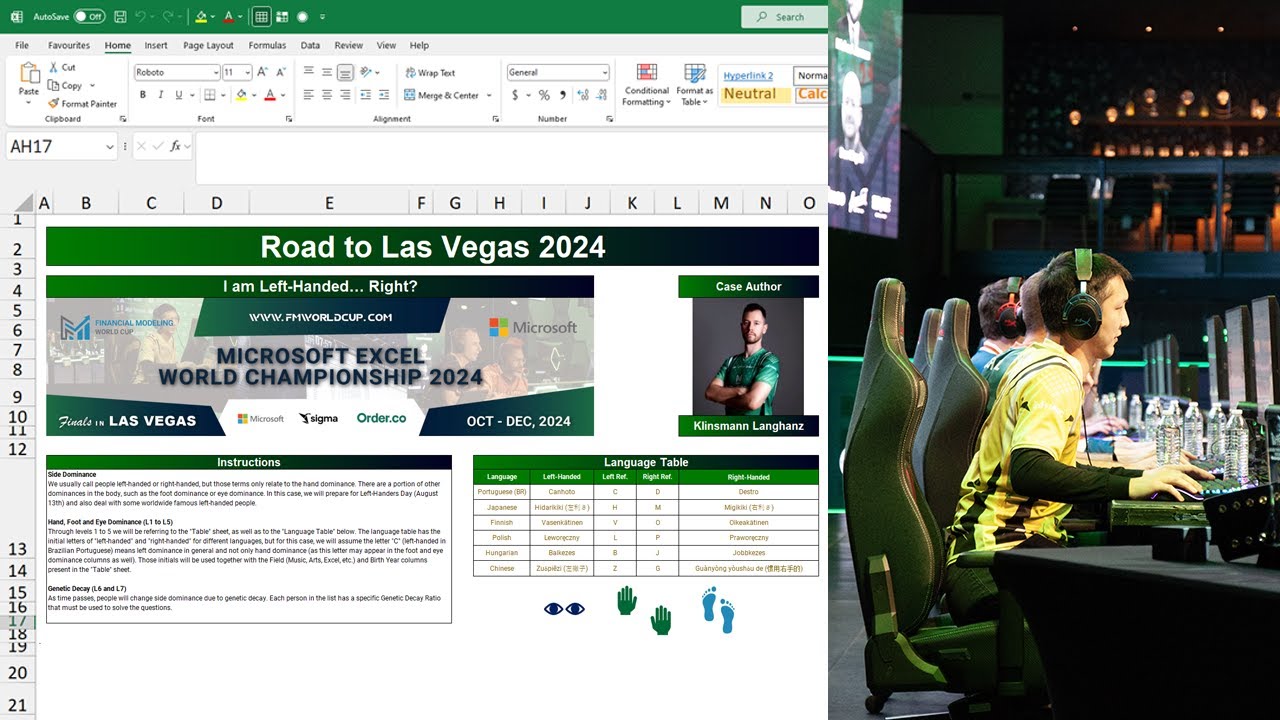Toggle the gridlines button in Quick Access Toolbar

261,17
